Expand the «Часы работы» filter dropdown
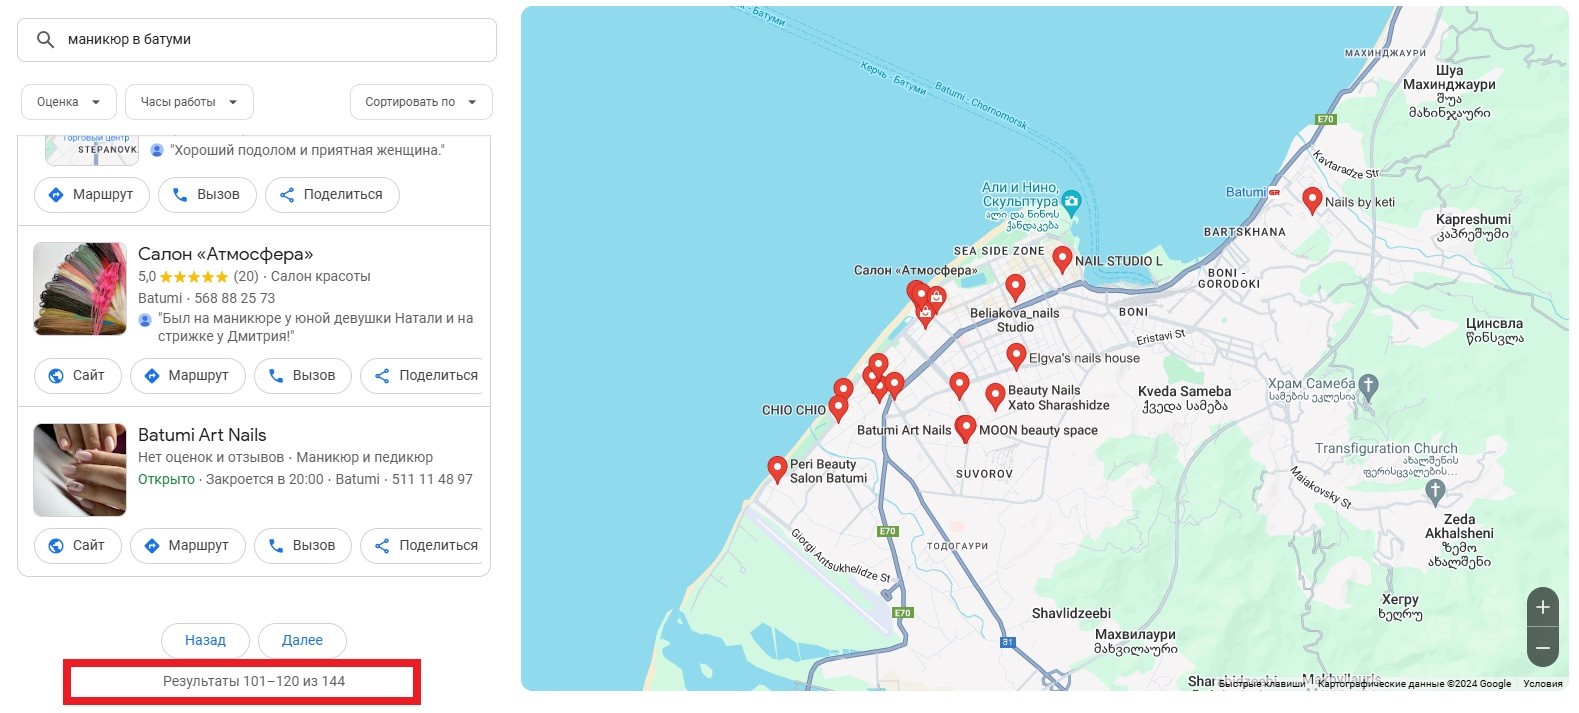The width and height of the screenshot is (1579, 713). [189, 102]
